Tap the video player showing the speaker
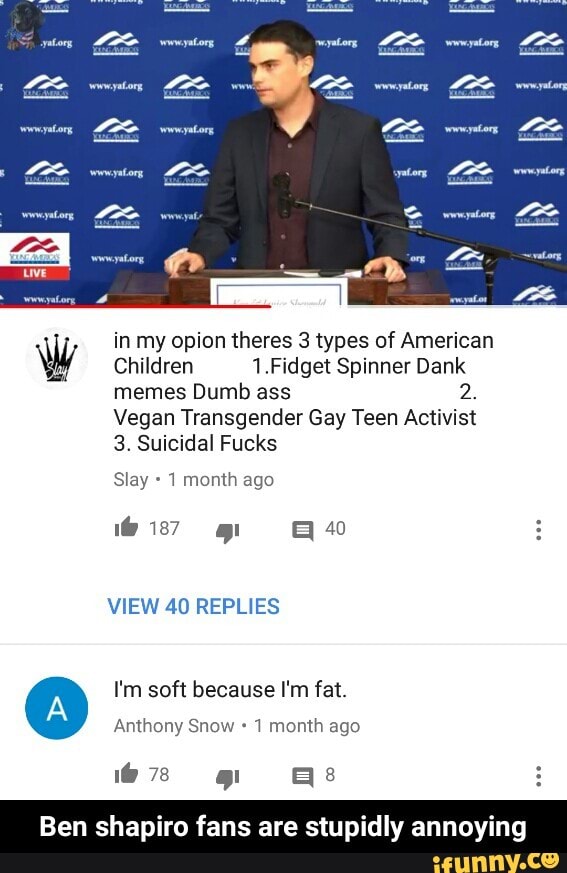The width and height of the screenshot is (567, 873). [284, 153]
